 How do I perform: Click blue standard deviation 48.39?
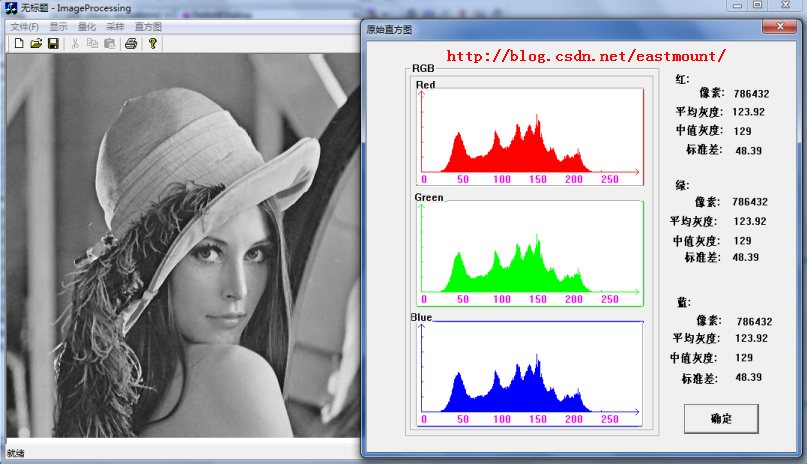(748, 377)
